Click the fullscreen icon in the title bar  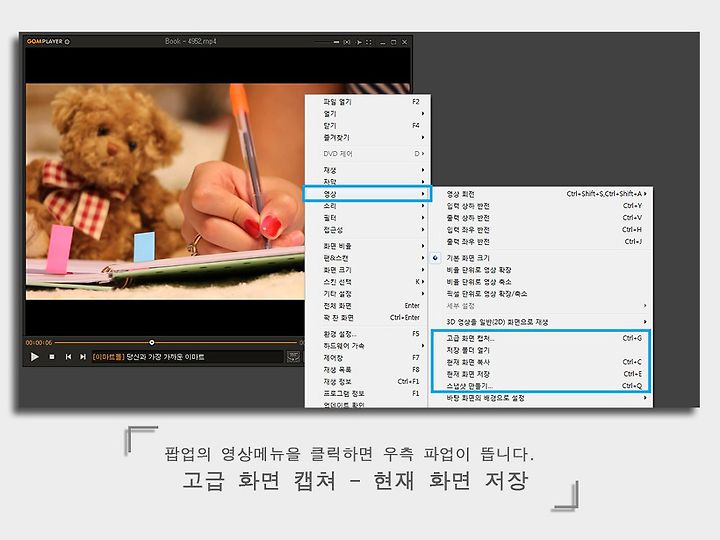pos(369,42)
